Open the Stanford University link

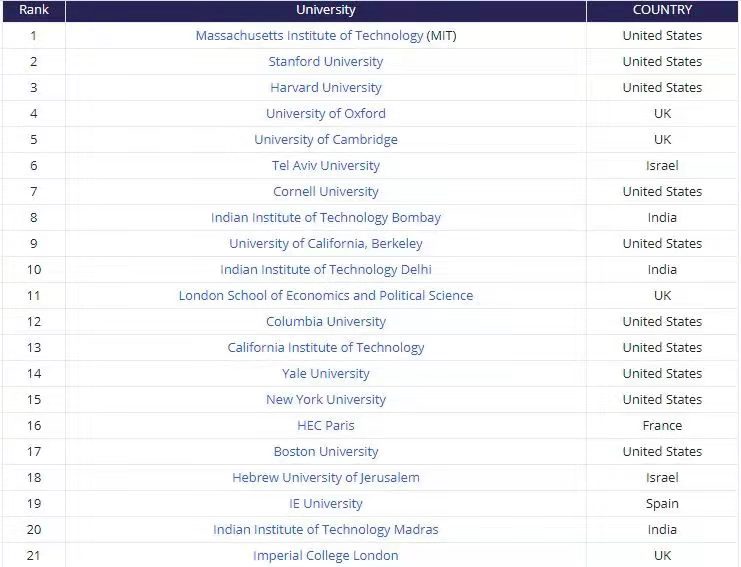click(326, 61)
